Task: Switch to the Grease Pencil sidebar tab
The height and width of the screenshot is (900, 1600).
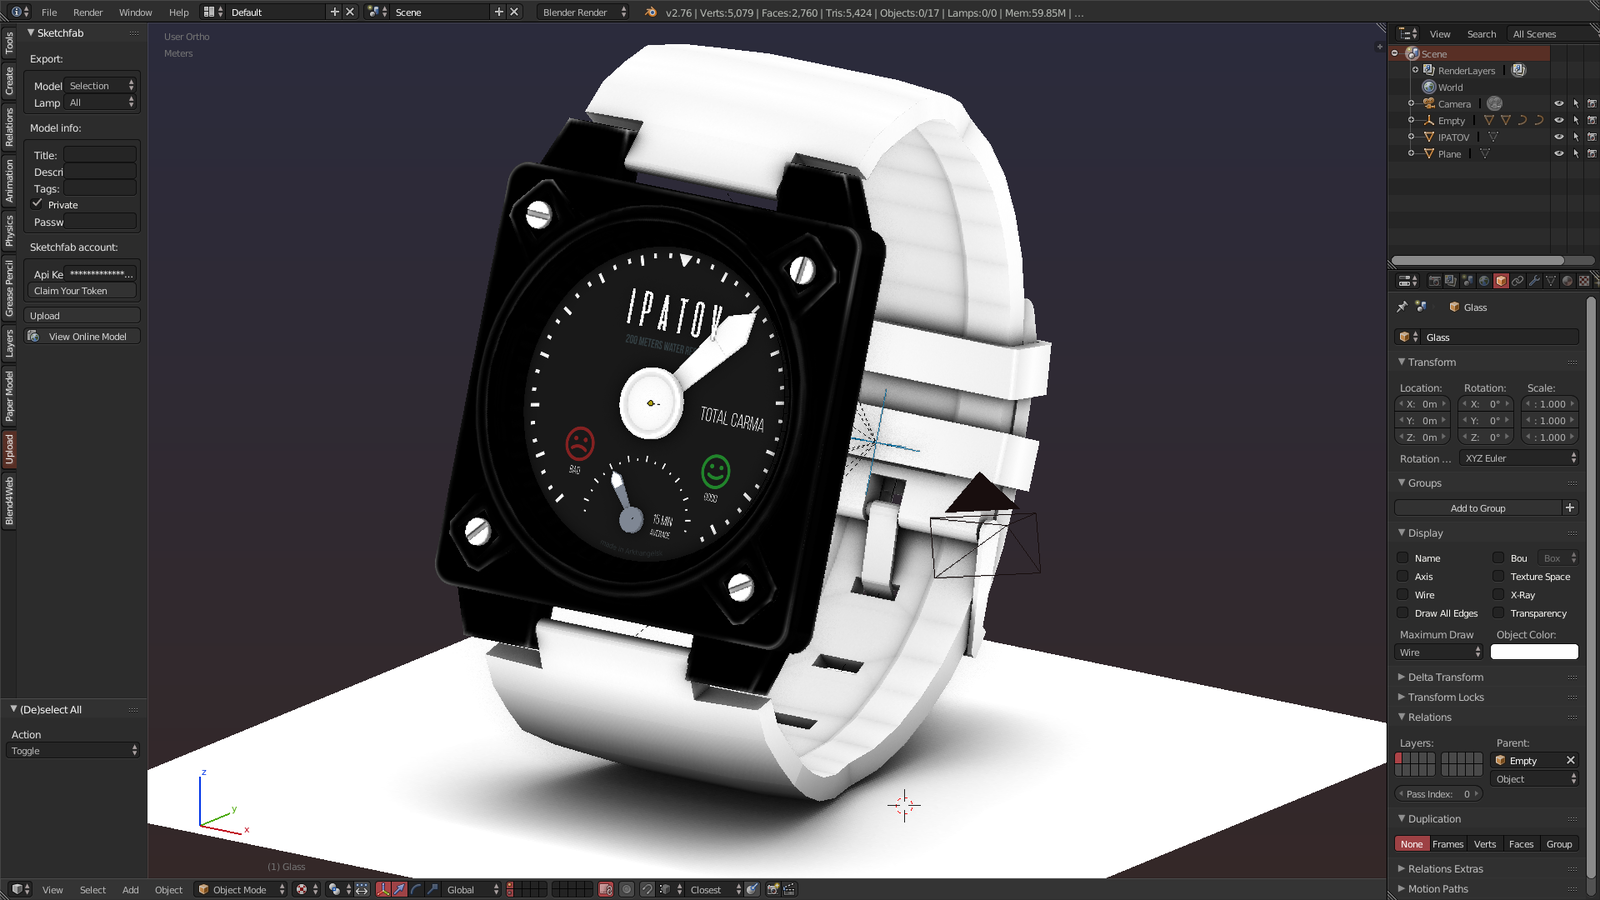Action: (x=9, y=289)
